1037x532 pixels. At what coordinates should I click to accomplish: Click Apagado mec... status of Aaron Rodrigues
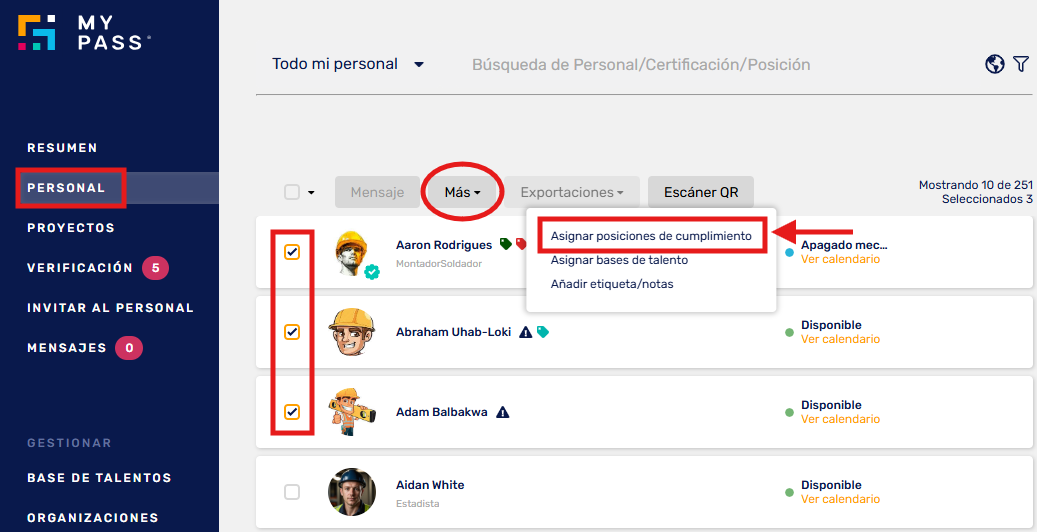pyautogui.click(x=844, y=245)
